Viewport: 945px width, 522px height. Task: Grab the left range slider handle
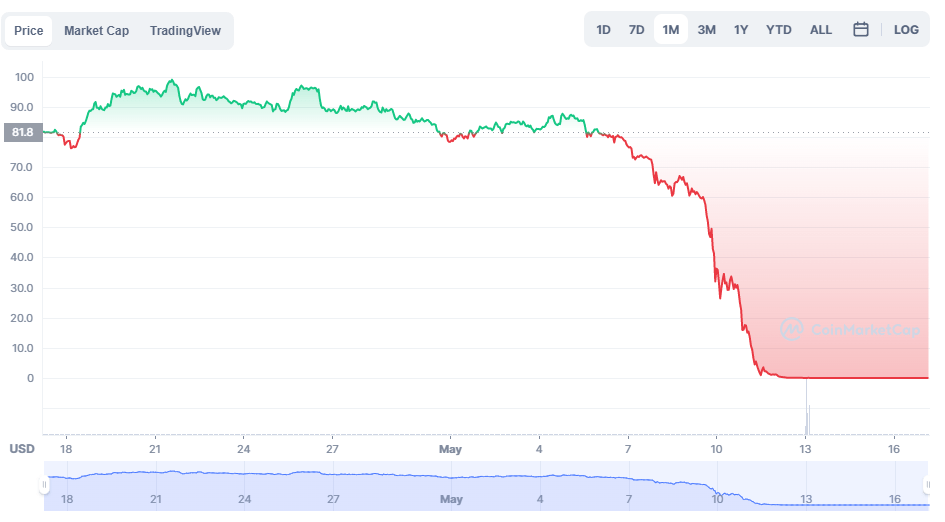pos(44,485)
